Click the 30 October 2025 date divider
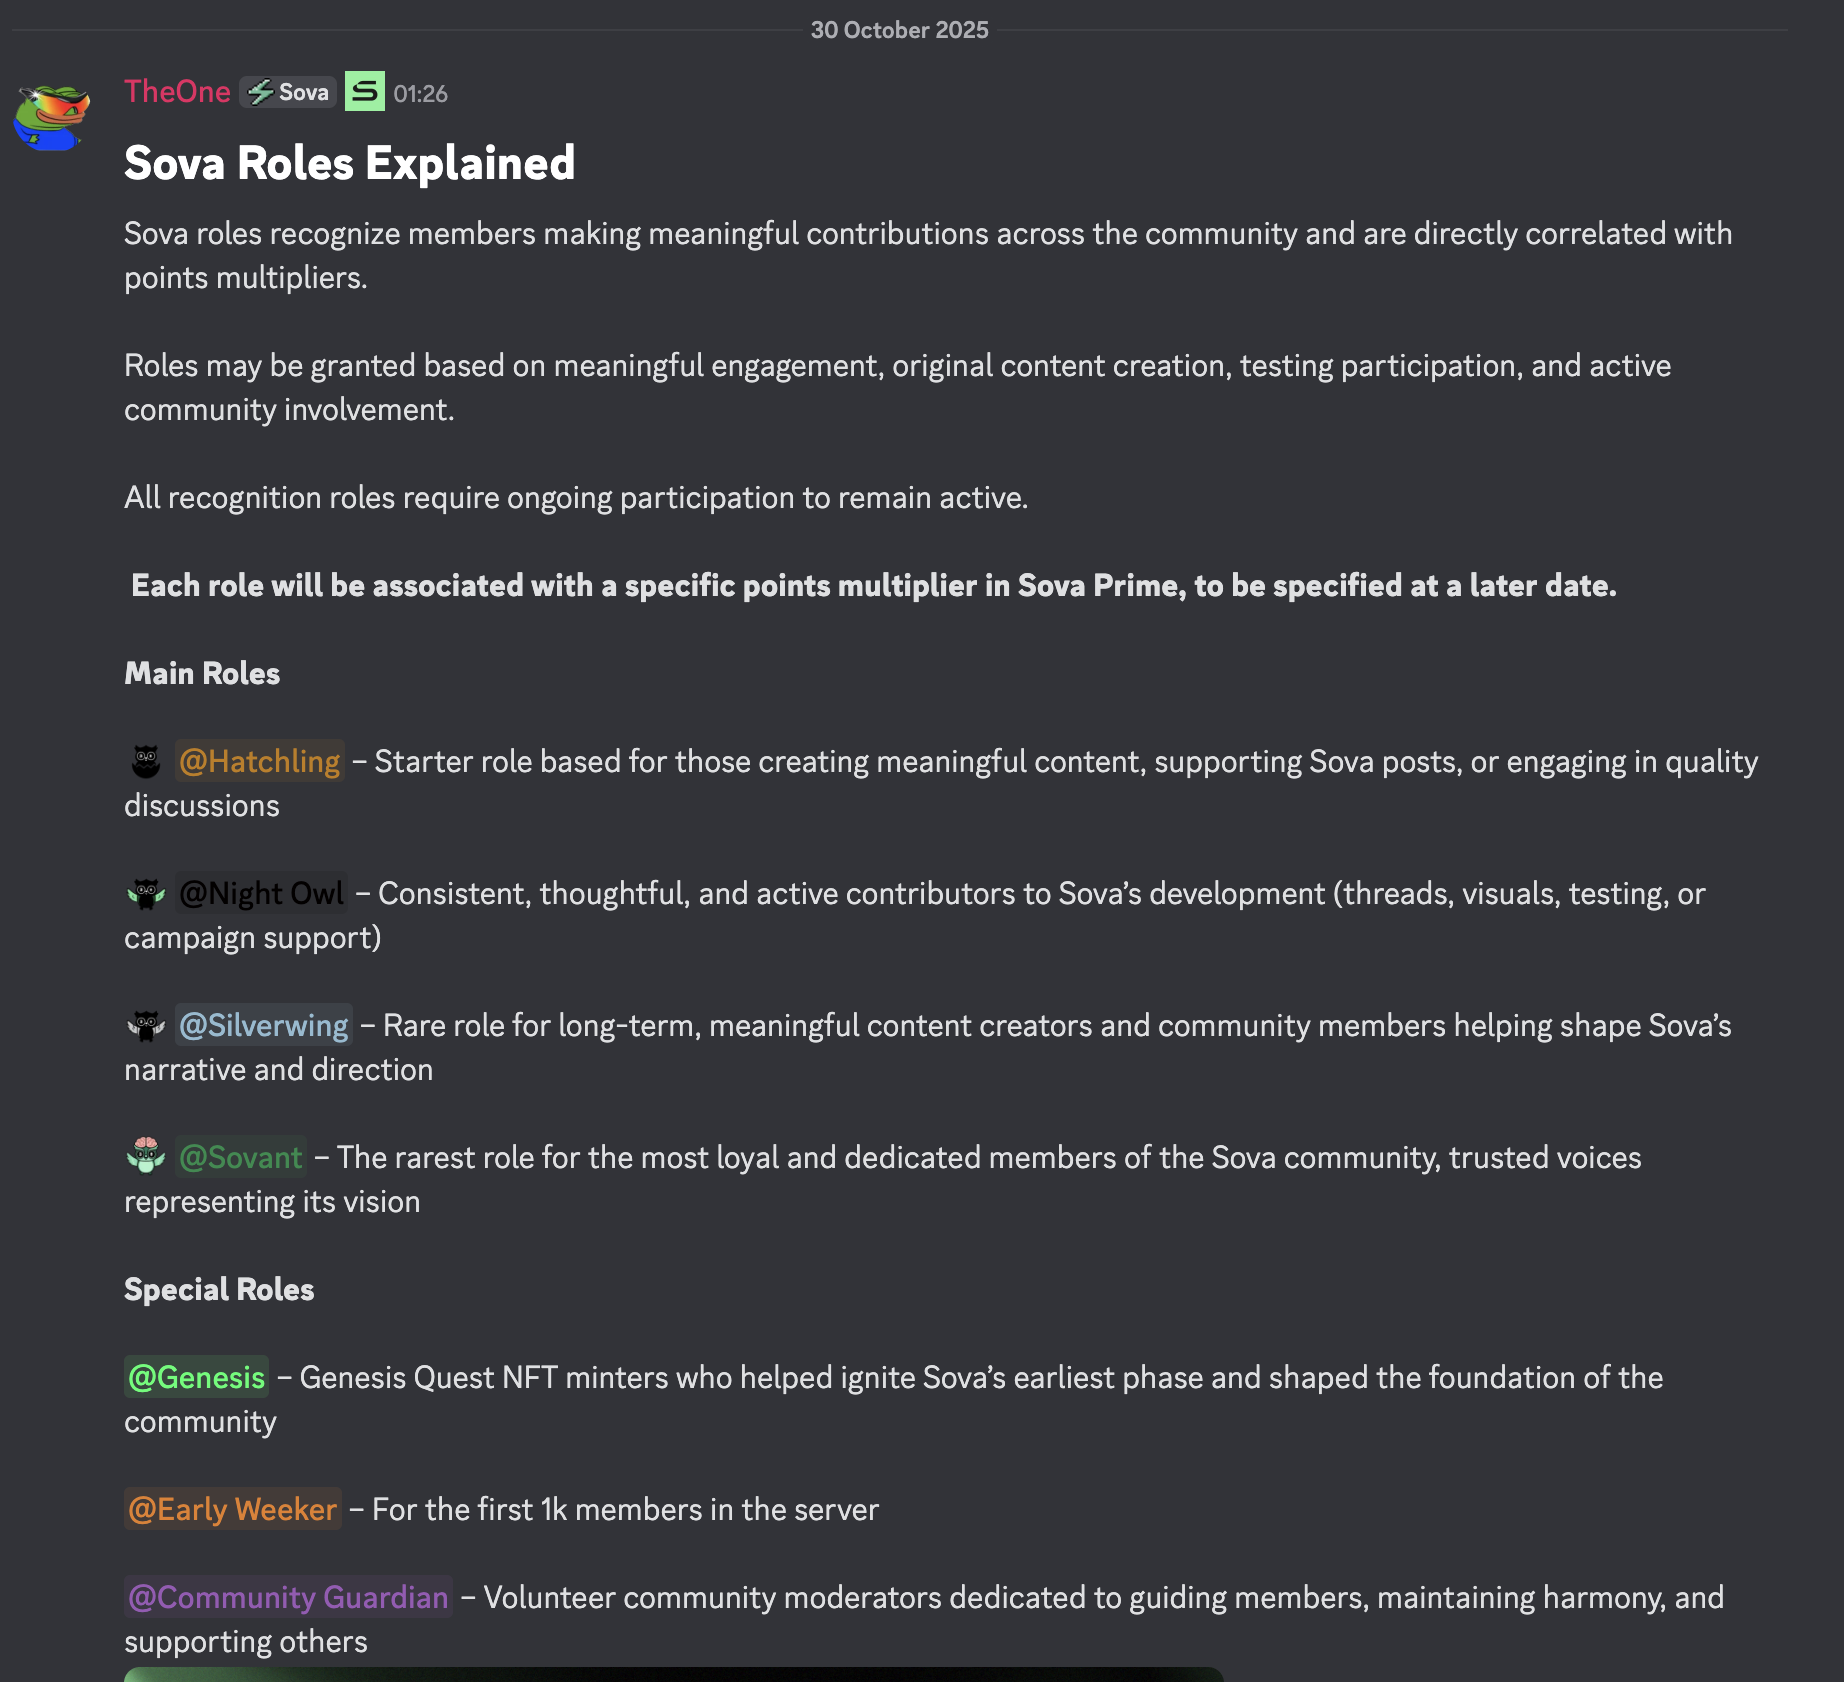The image size is (1844, 1682). [x=899, y=30]
